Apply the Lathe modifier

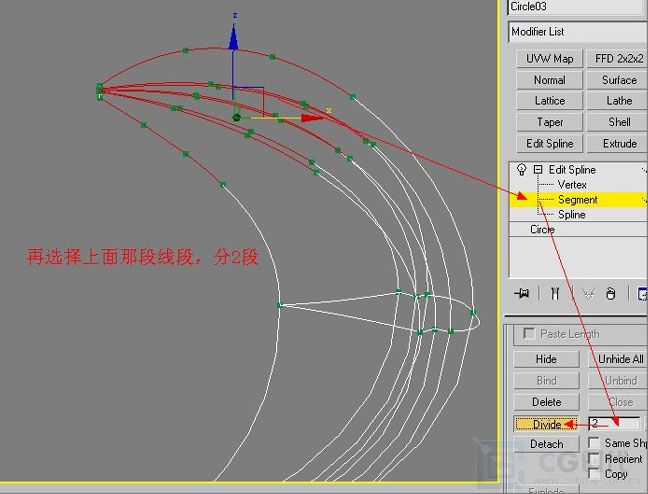tap(618, 101)
